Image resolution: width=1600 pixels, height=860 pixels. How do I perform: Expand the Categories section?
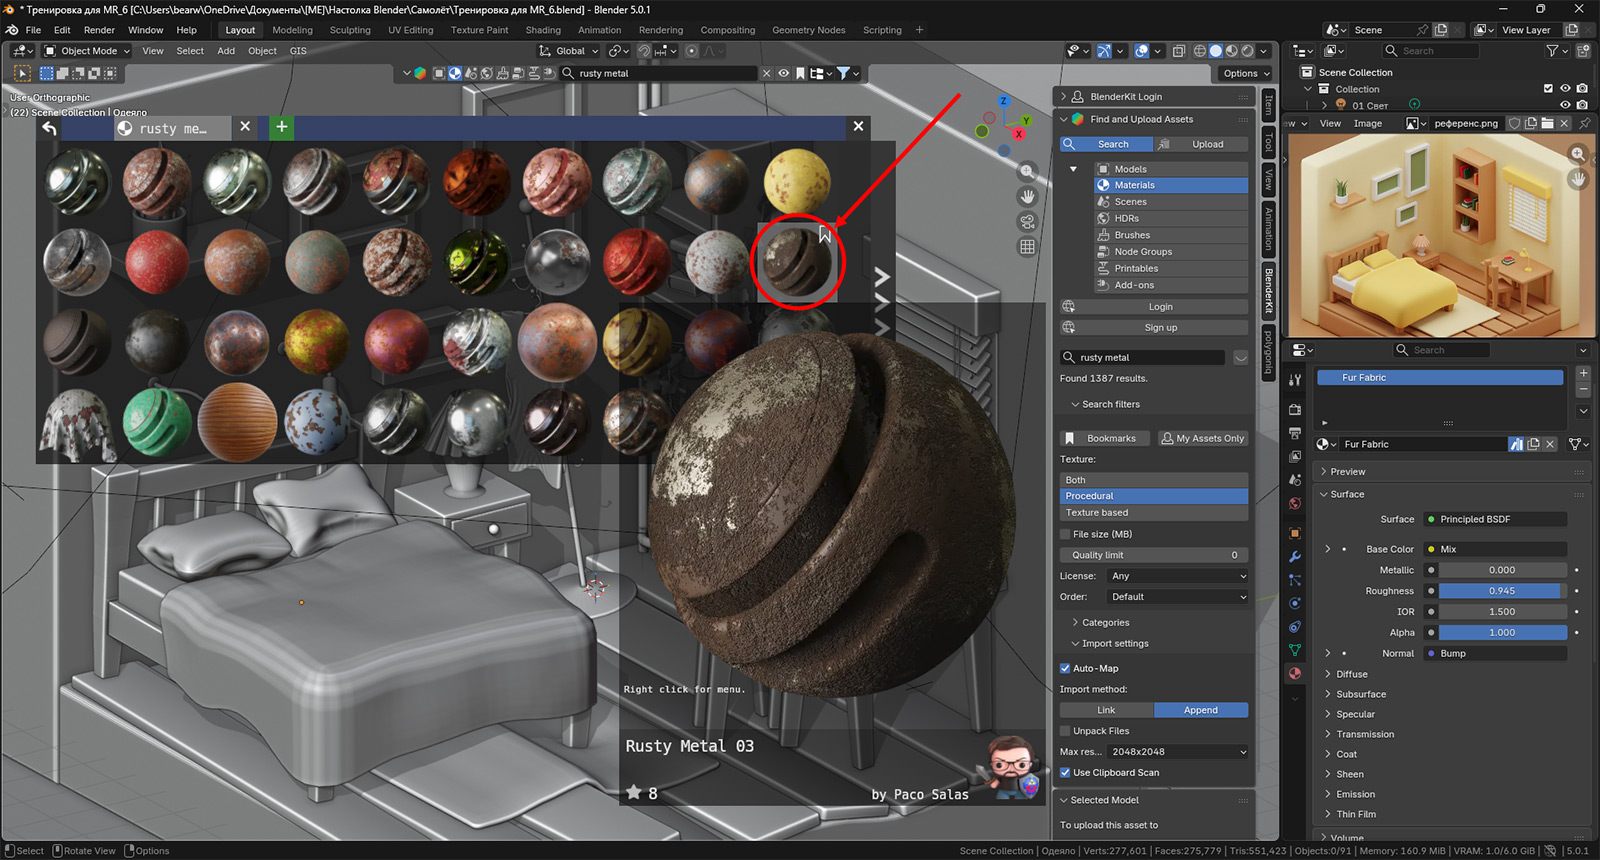click(x=1105, y=622)
